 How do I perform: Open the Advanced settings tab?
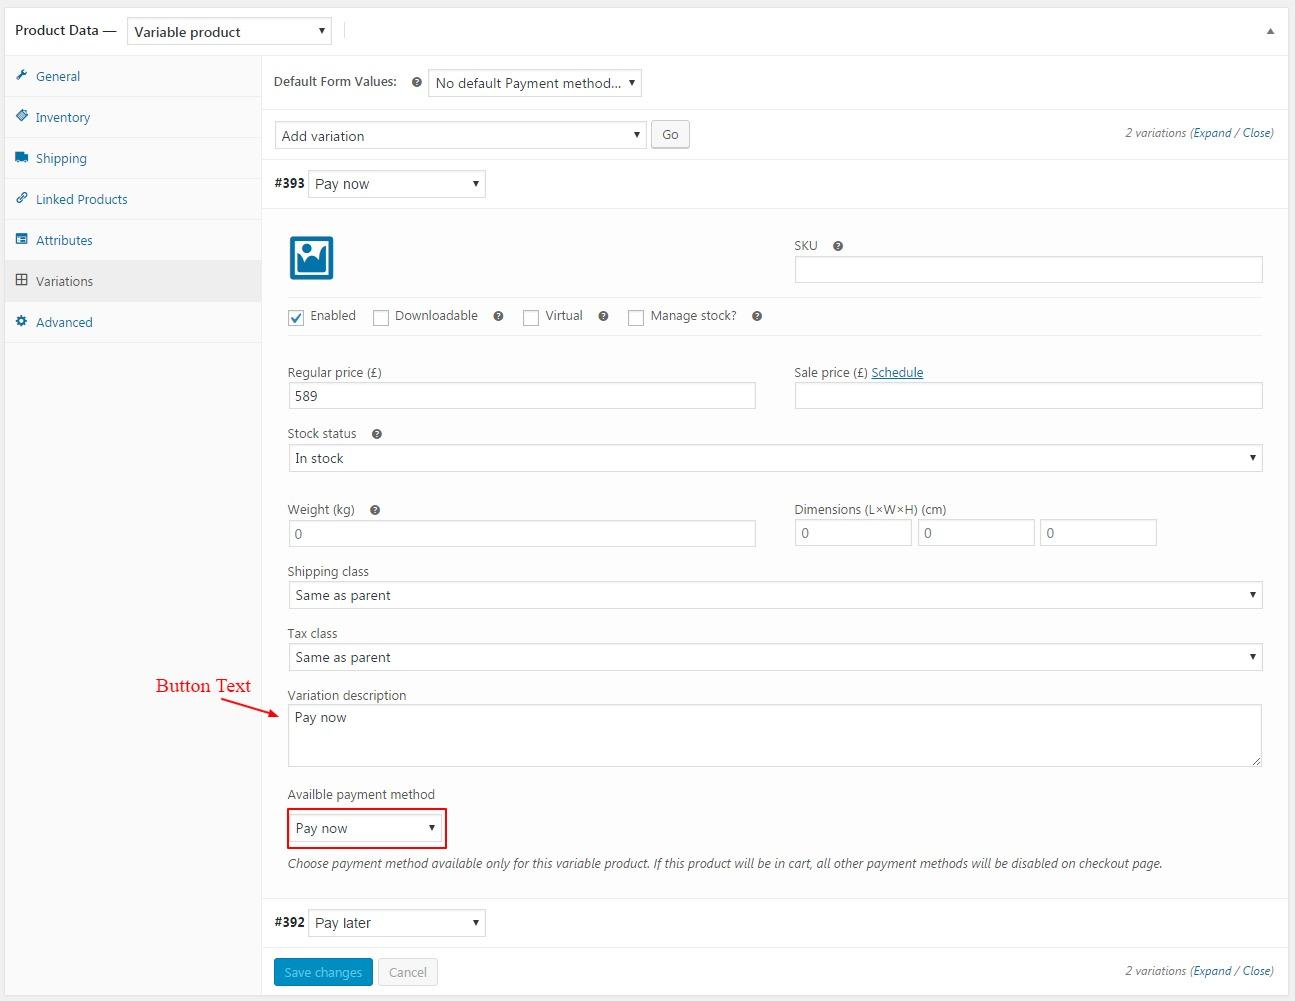click(64, 322)
